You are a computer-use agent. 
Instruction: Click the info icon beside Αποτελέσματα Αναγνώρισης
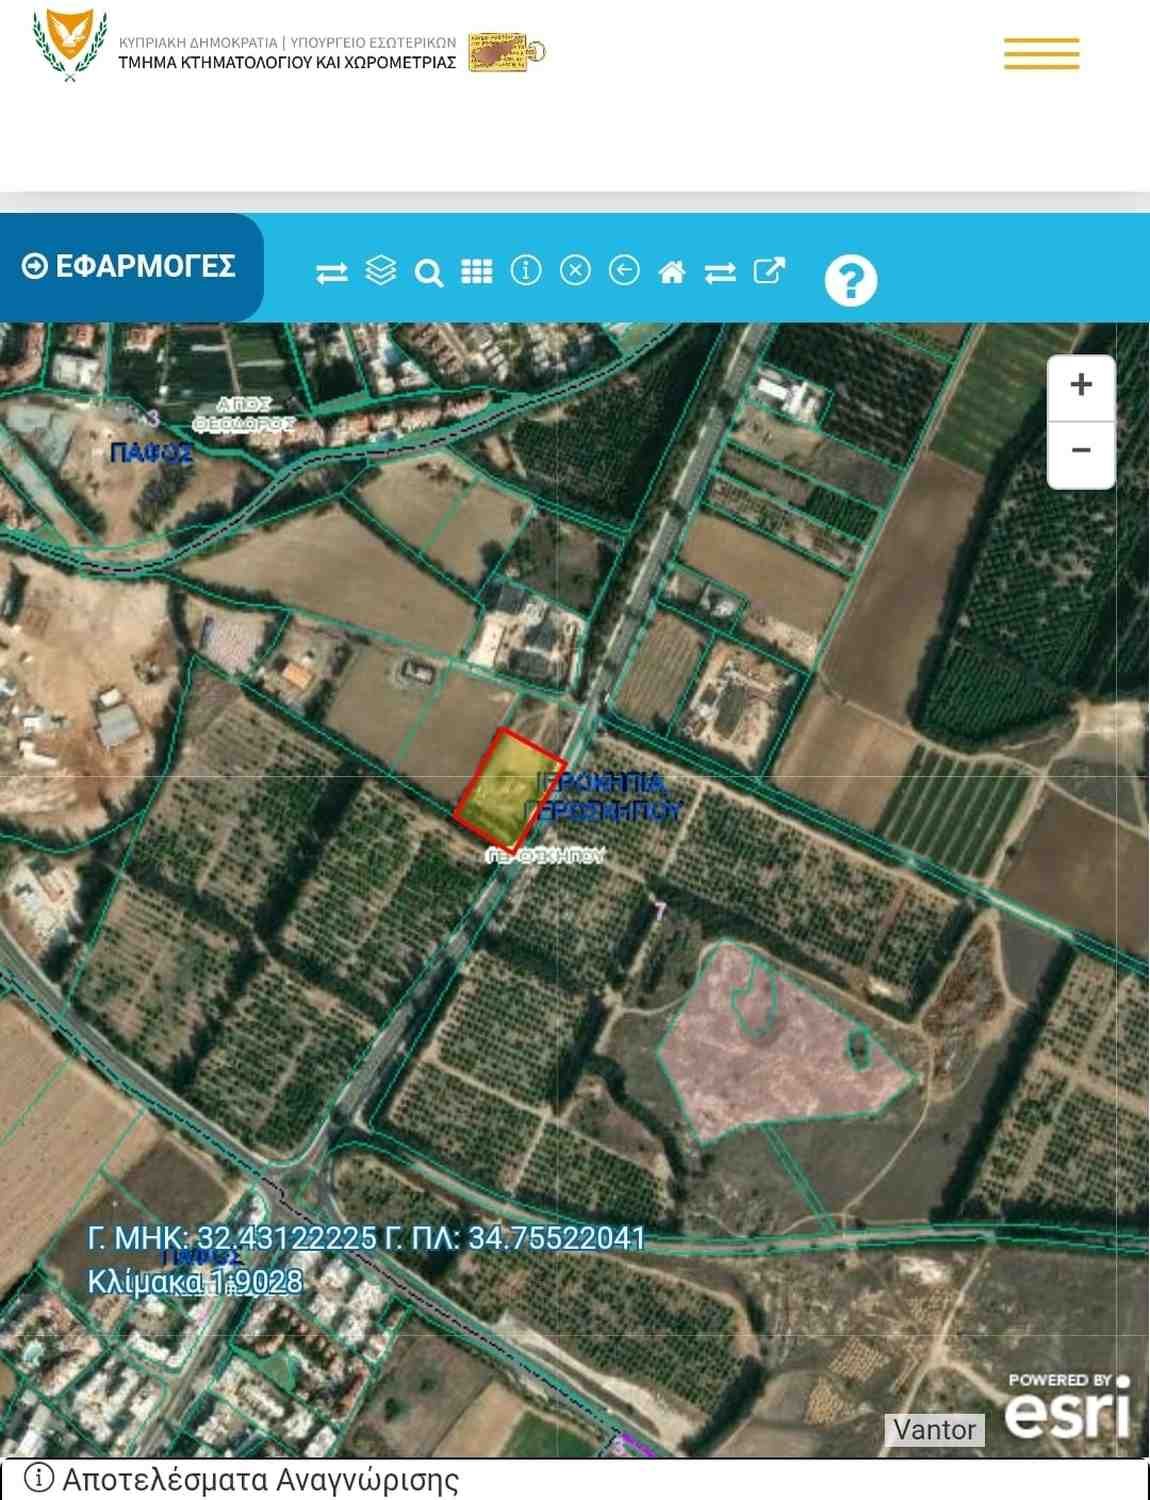pyautogui.click(x=38, y=1478)
